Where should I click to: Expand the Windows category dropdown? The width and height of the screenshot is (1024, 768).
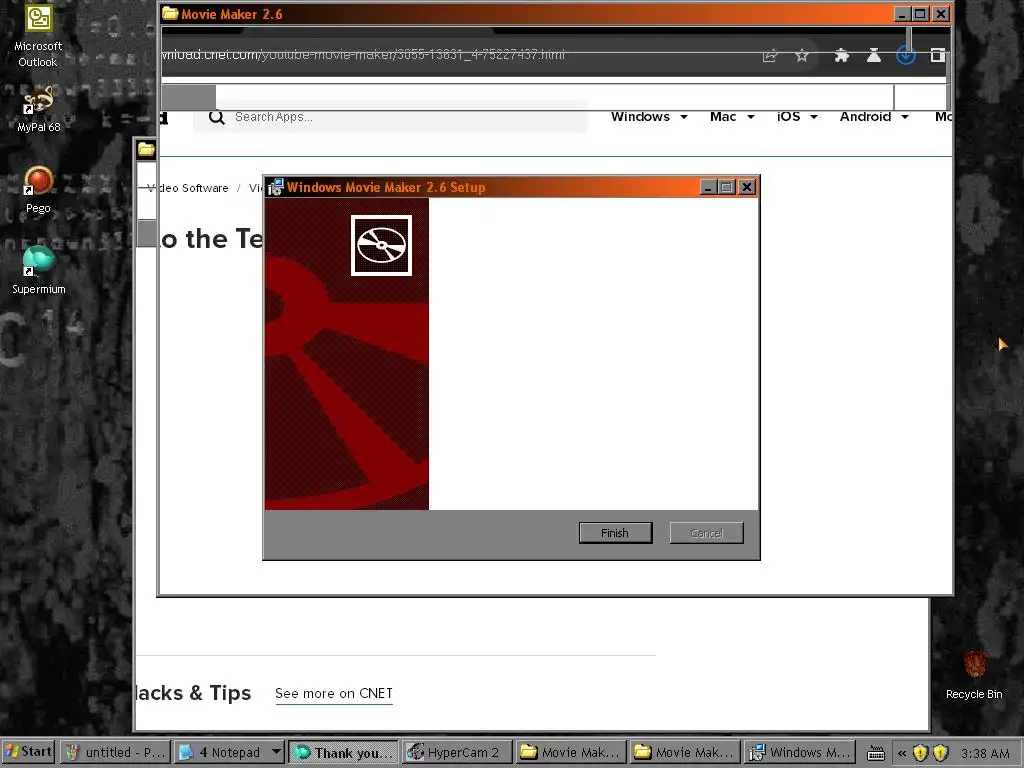pos(649,117)
